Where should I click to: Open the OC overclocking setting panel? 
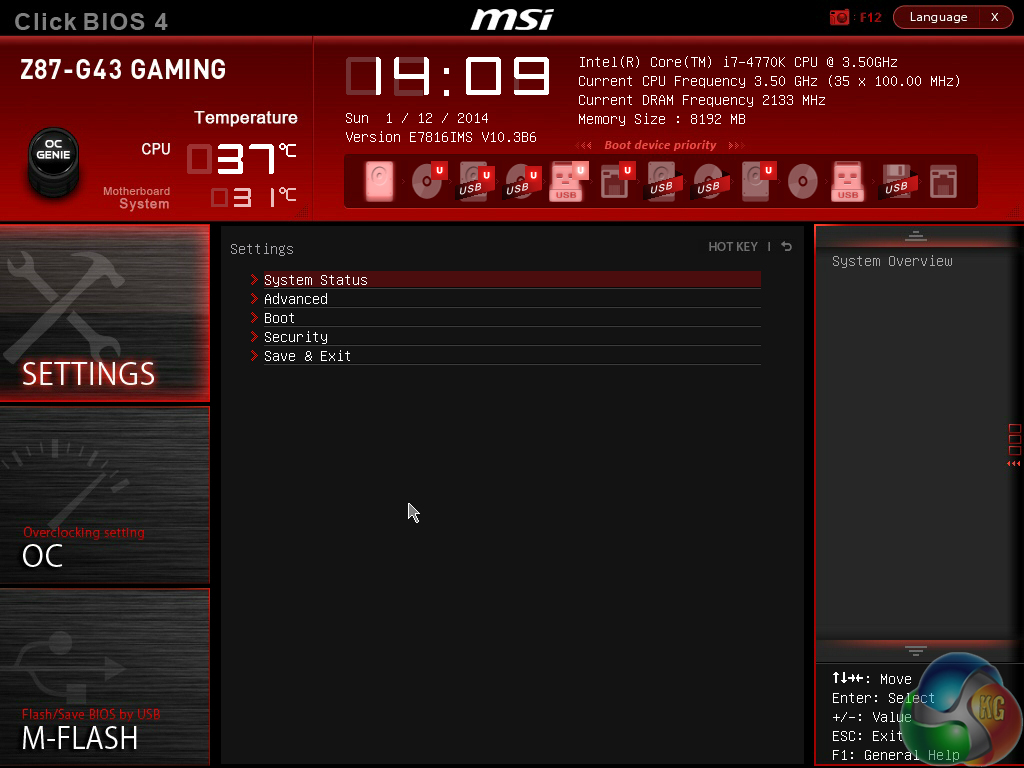point(104,494)
